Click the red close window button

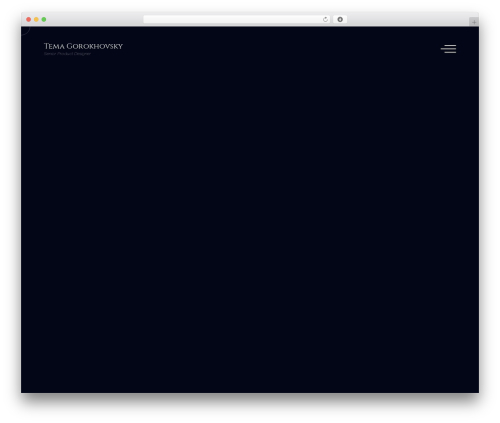[29, 19]
